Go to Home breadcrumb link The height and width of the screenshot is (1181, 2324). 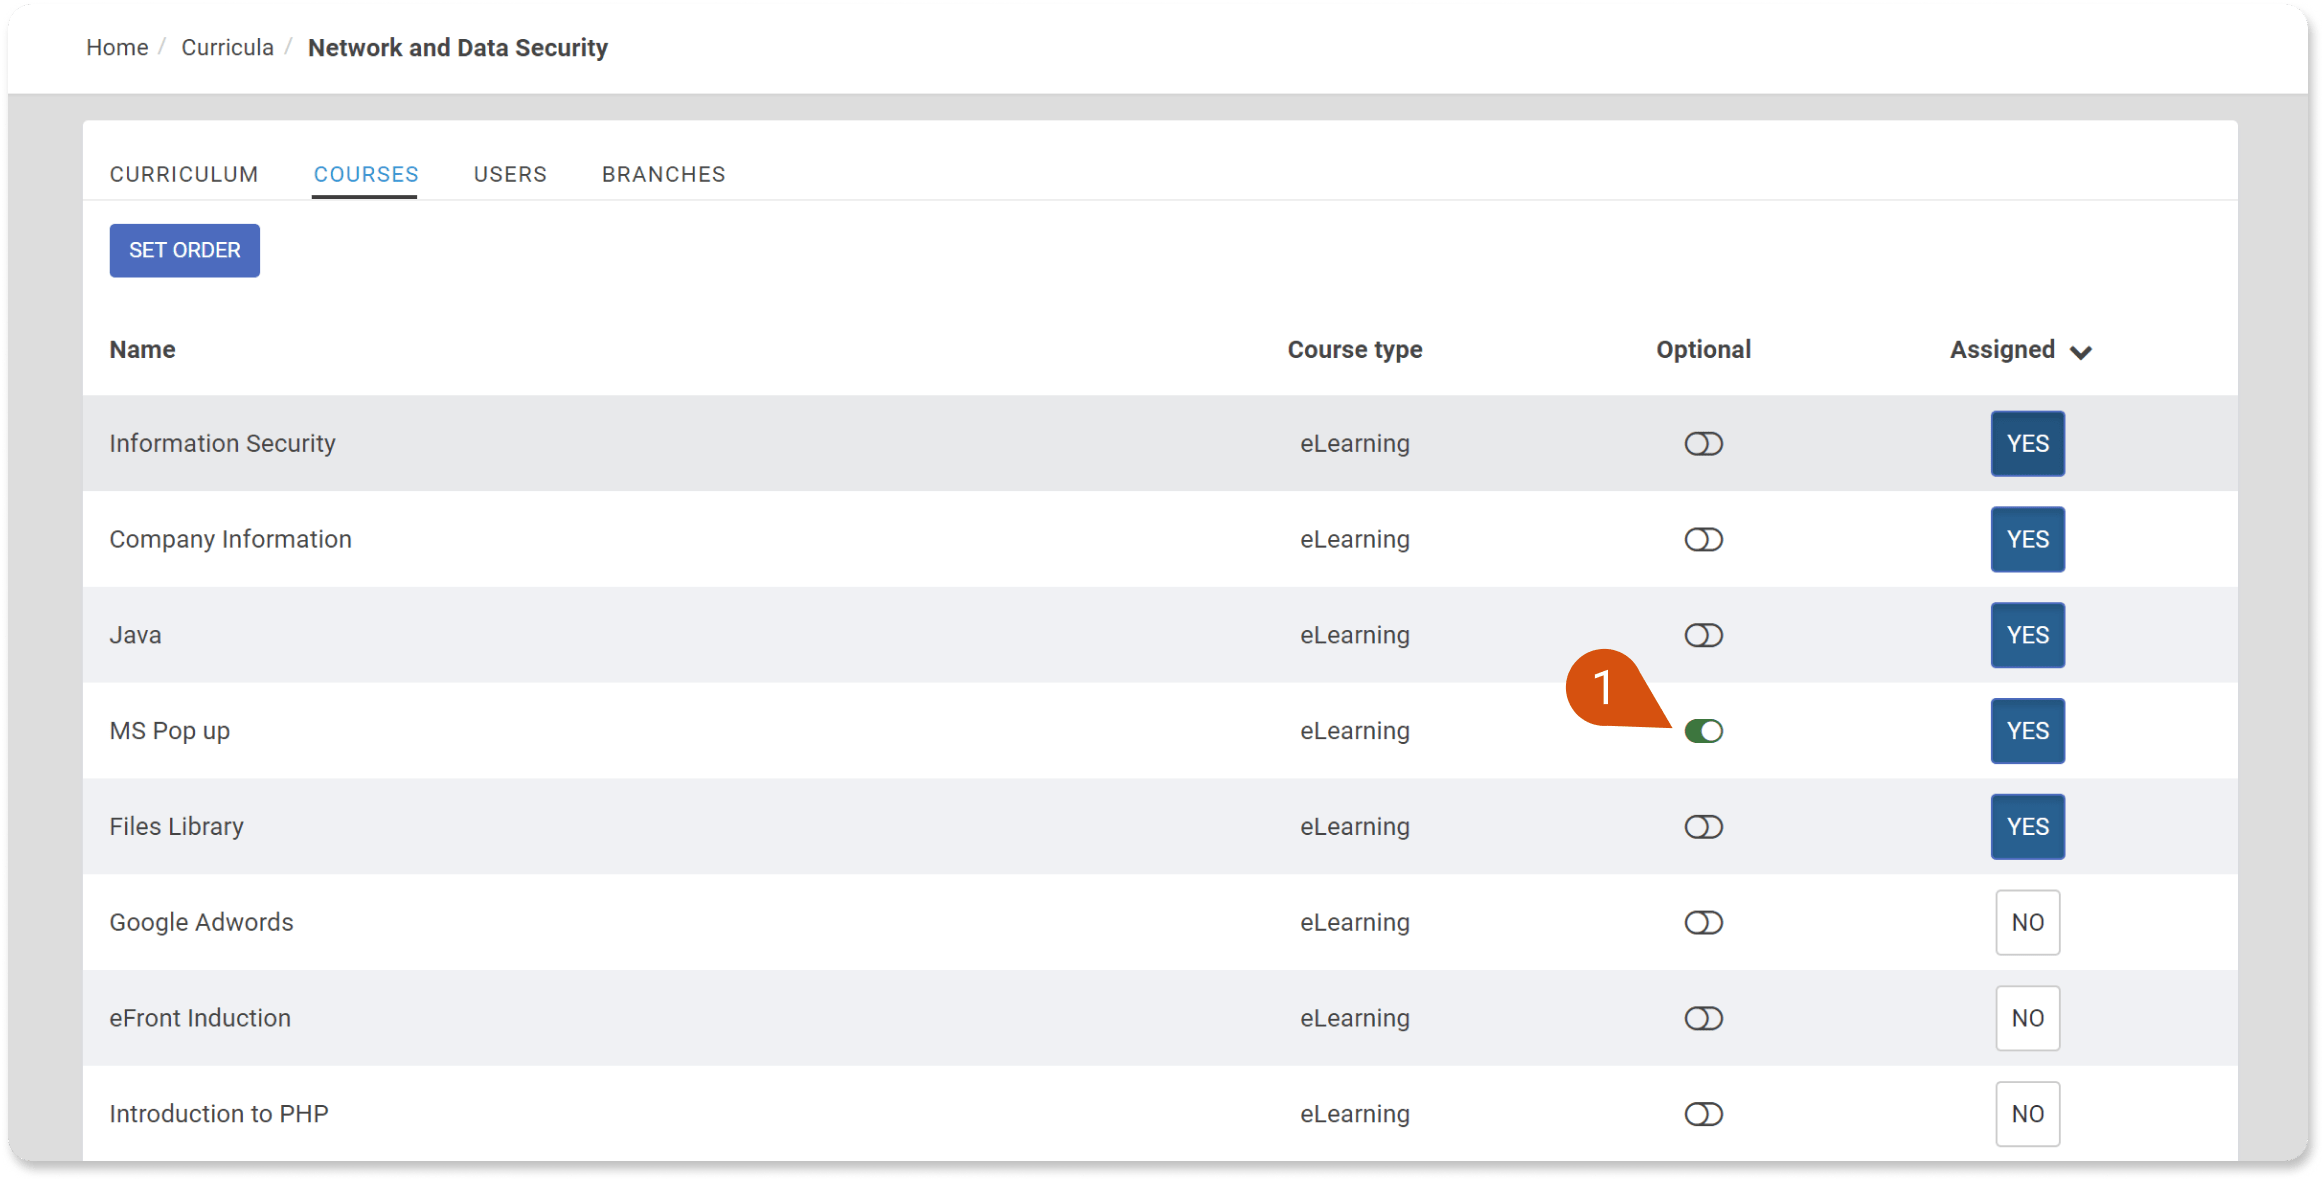tap(117, 48)
